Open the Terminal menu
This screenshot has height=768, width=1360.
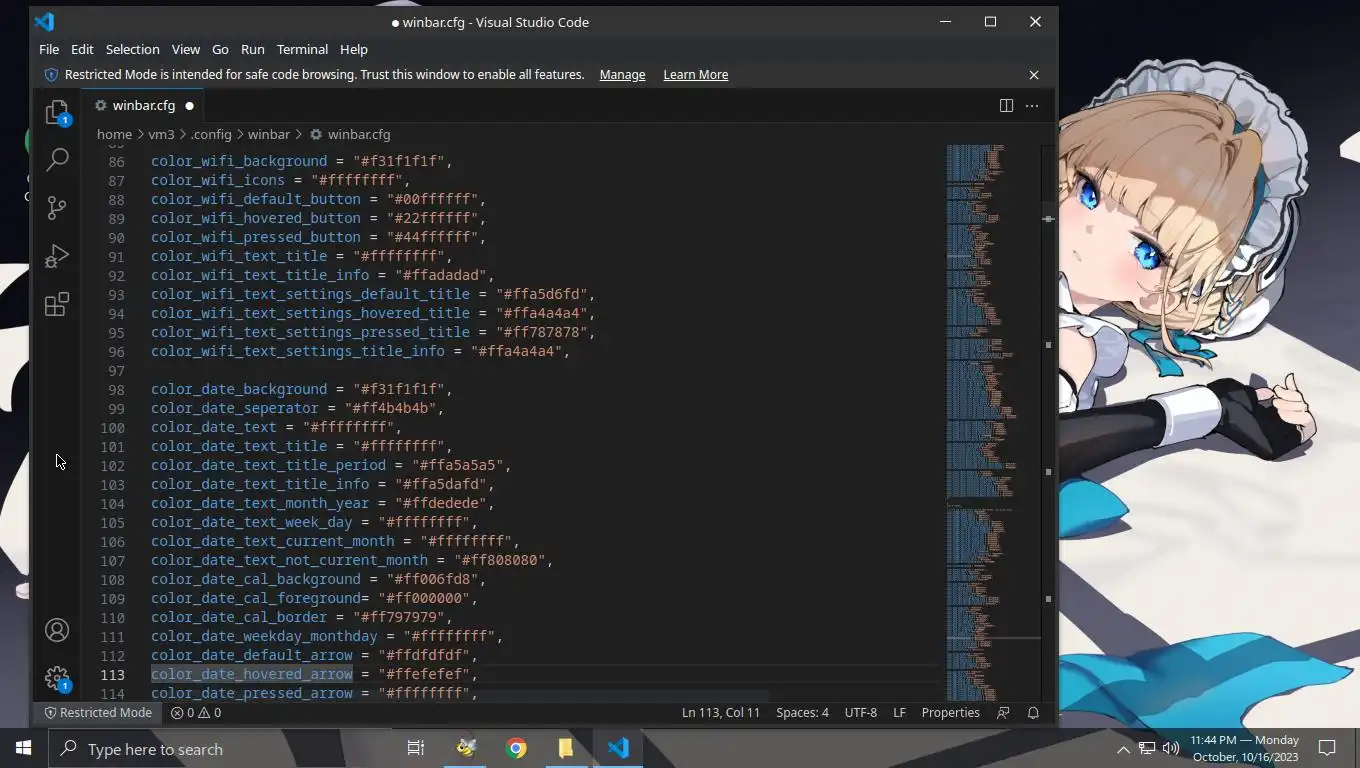(x=302, y=49)
